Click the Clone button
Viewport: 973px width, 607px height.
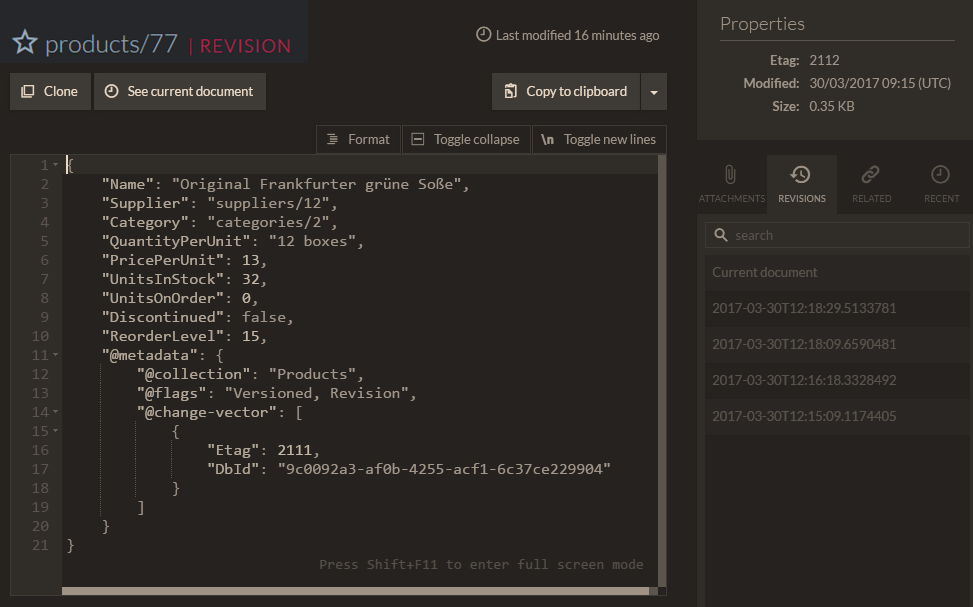(50, 91)
